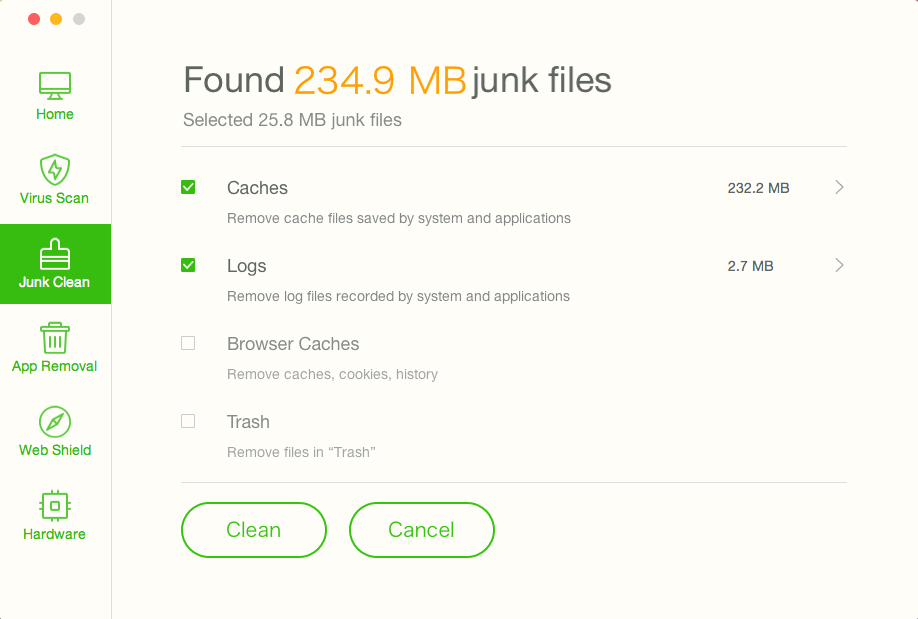Open the Virus Scan shield icon
Viewport: 918px width, 619px height.
(x=55, y=169)
